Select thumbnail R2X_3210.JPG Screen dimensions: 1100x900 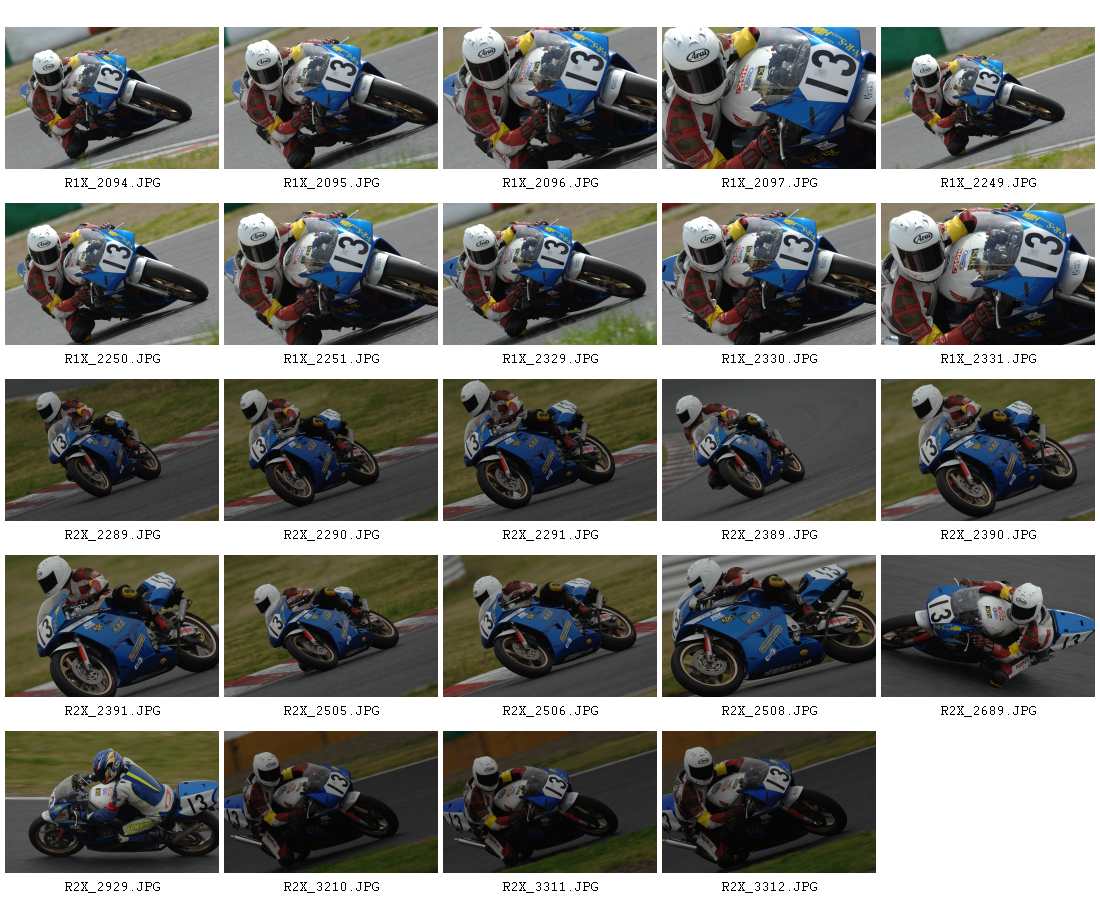point(331,802)
